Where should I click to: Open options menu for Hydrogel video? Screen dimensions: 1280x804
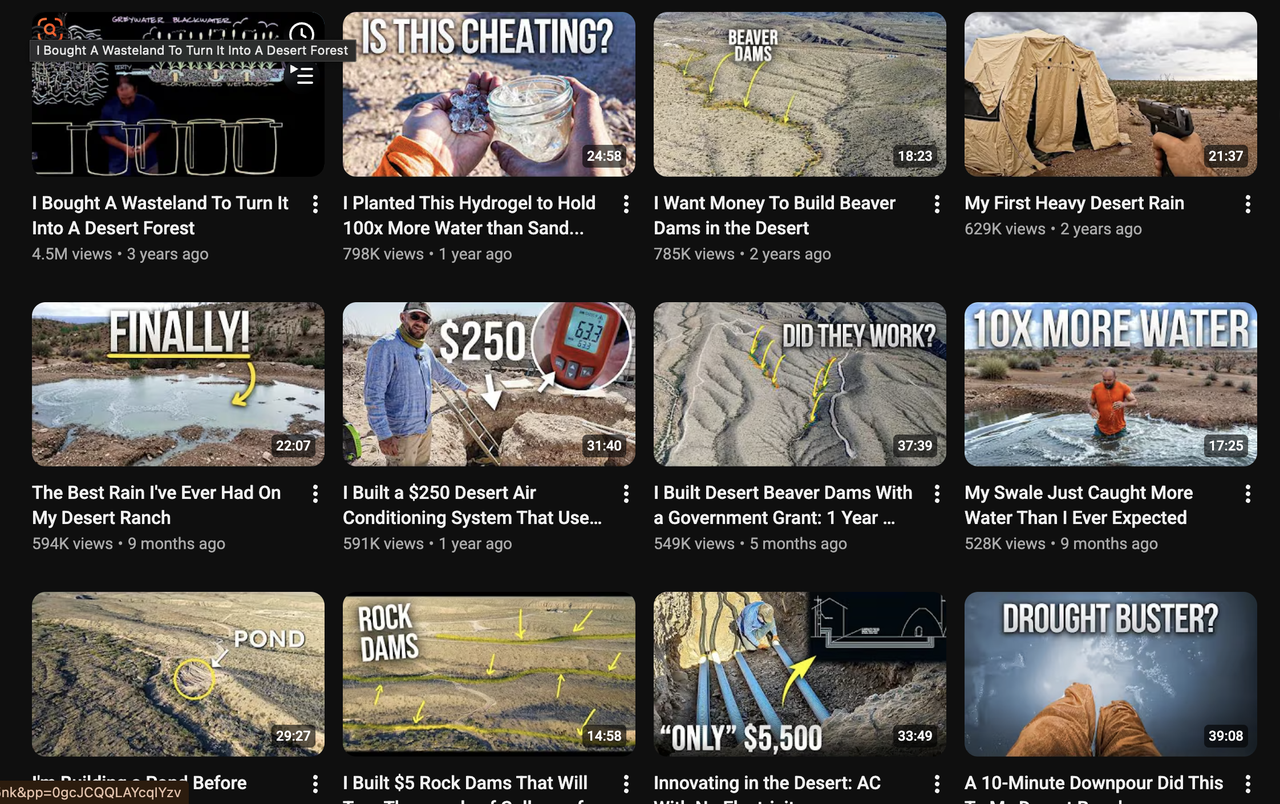(x=626, y=204)
